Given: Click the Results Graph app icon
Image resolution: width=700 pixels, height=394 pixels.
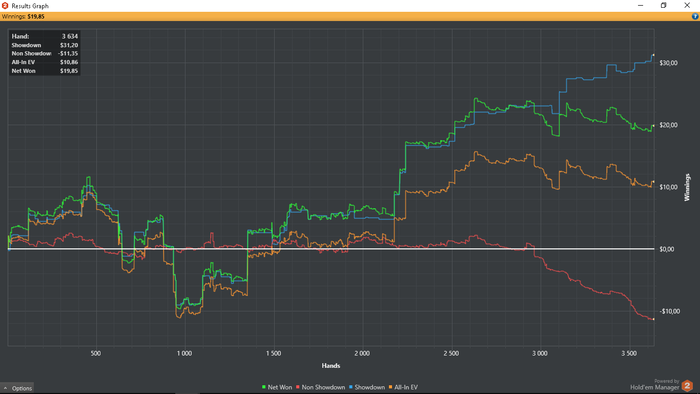Looking at the screenshot, I should tap(5, 5).
